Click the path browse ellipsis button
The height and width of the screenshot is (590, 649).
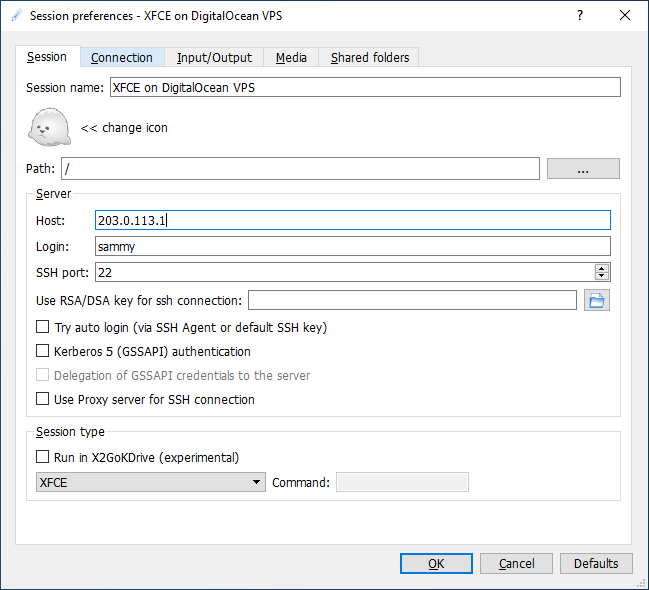(583, 169)
